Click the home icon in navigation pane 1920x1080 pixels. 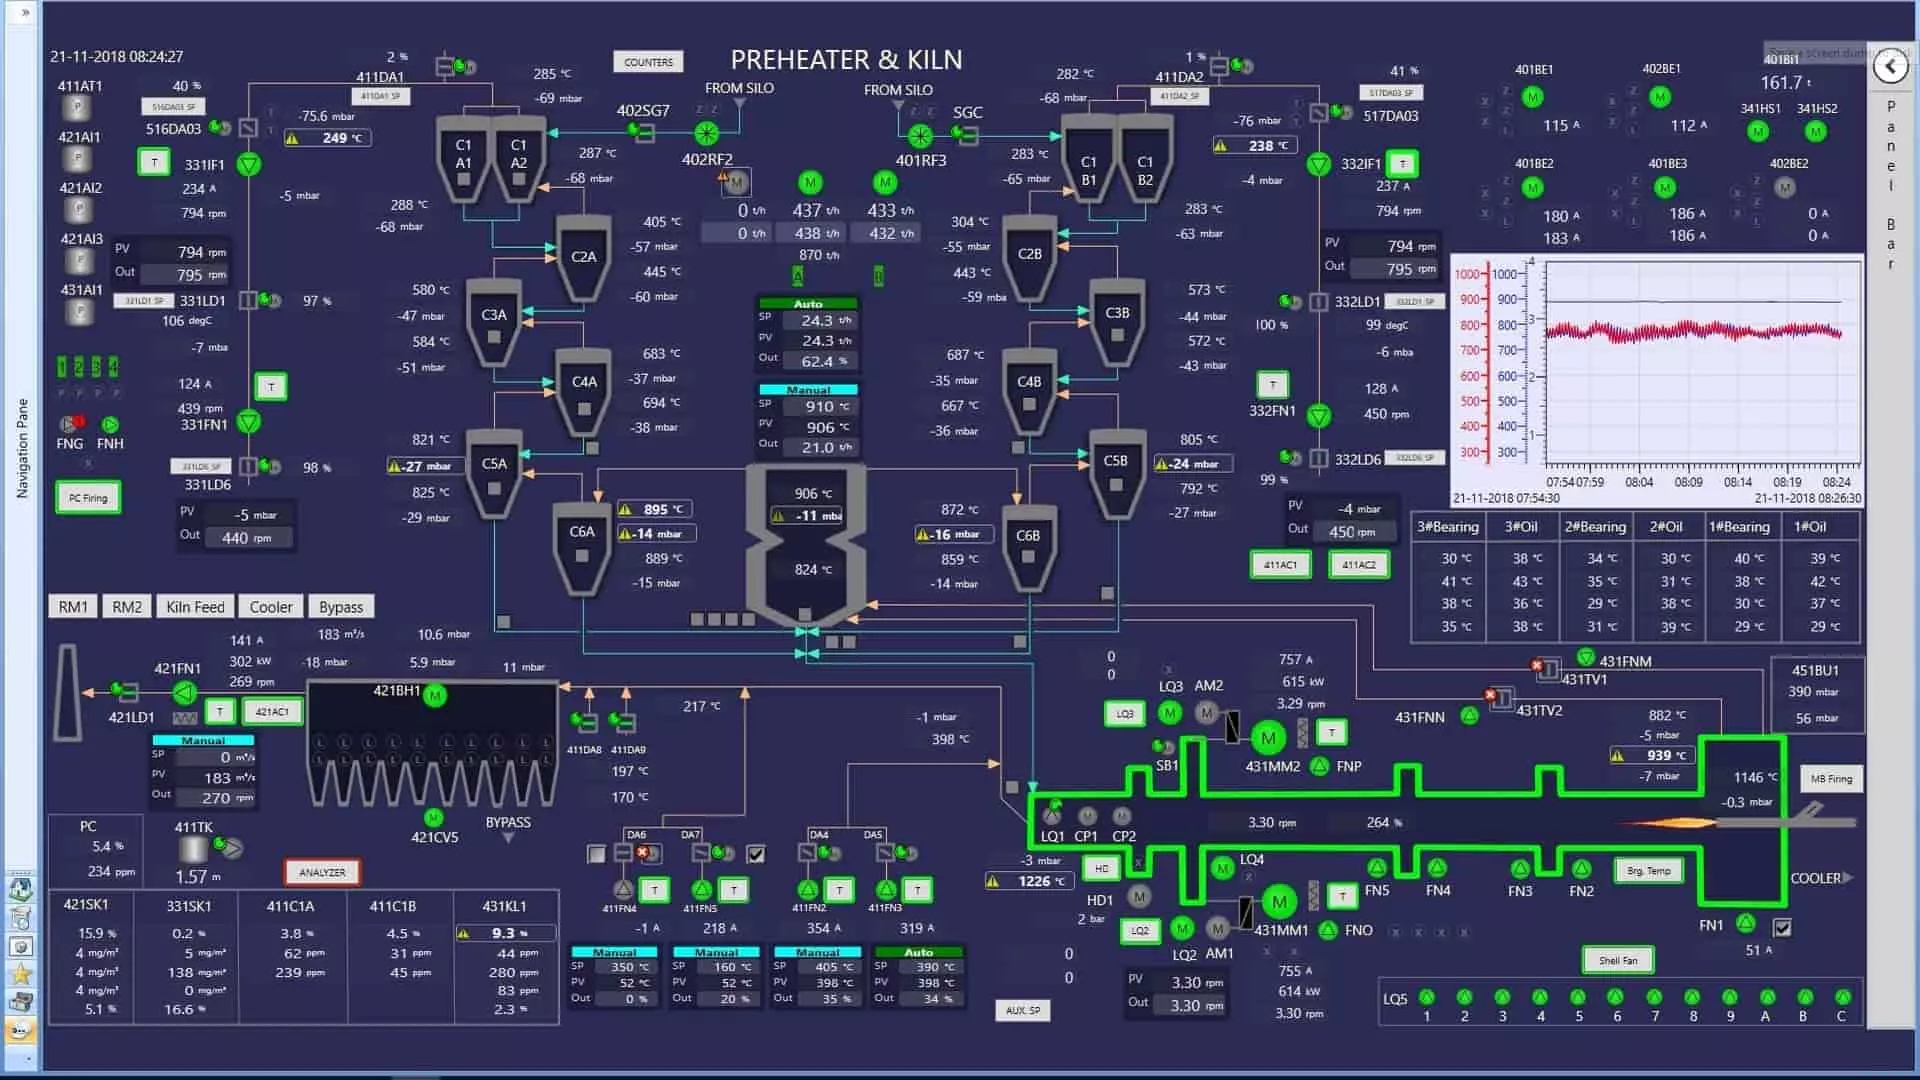[21, 887]
